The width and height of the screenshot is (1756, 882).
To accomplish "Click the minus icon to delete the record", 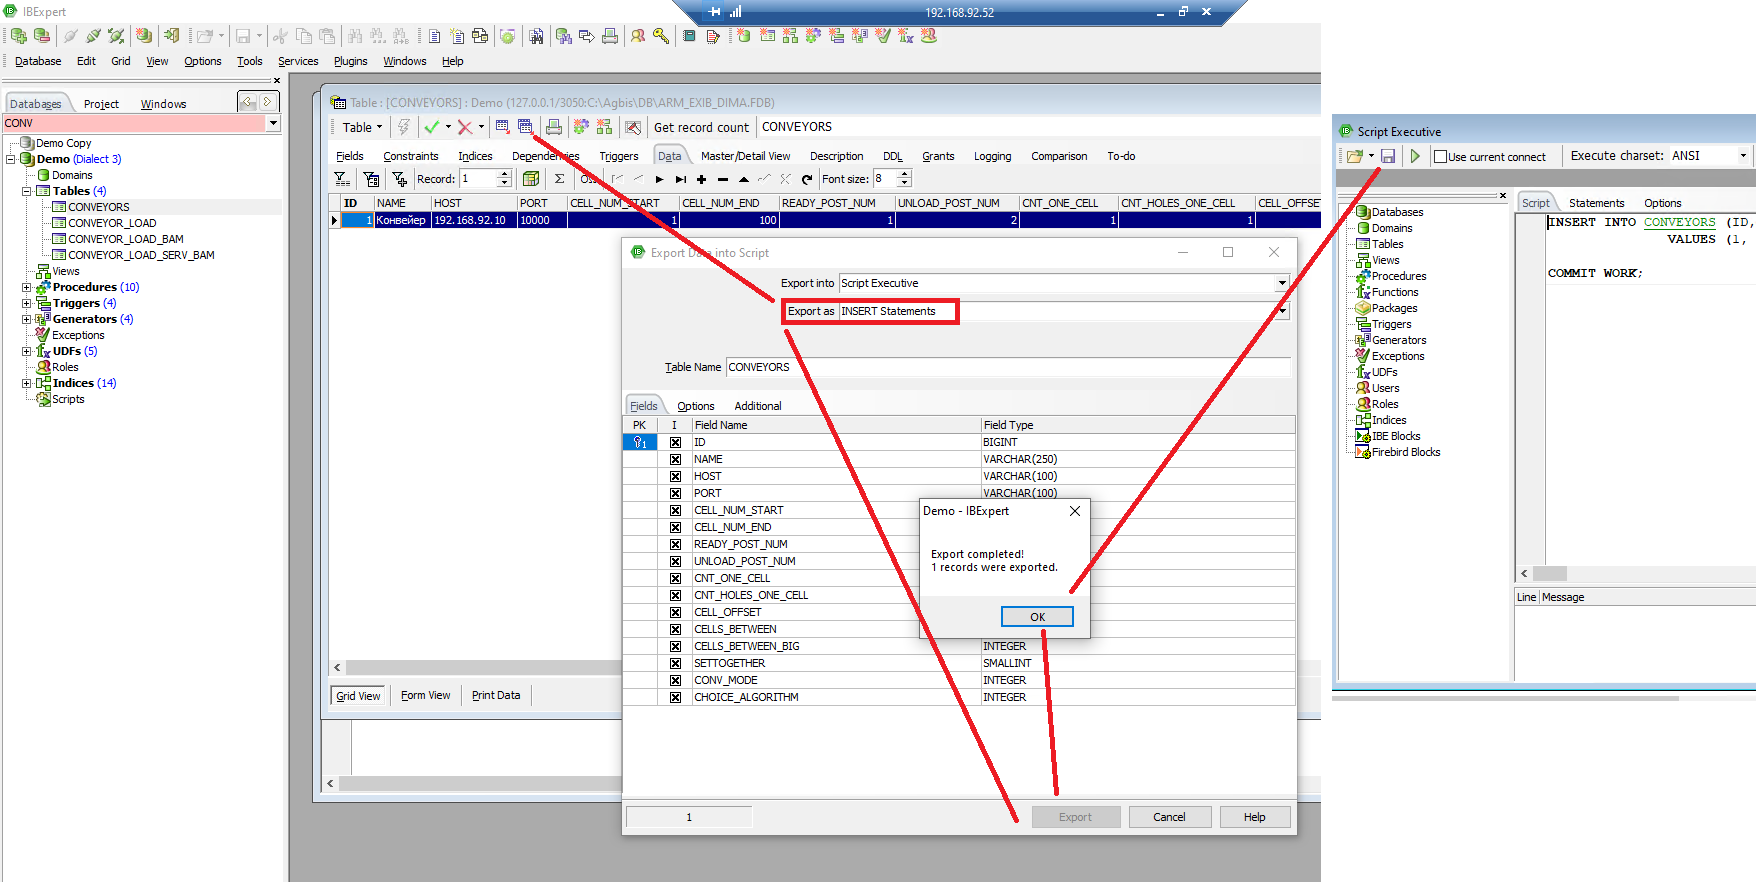I will click(x=722, y=180).
